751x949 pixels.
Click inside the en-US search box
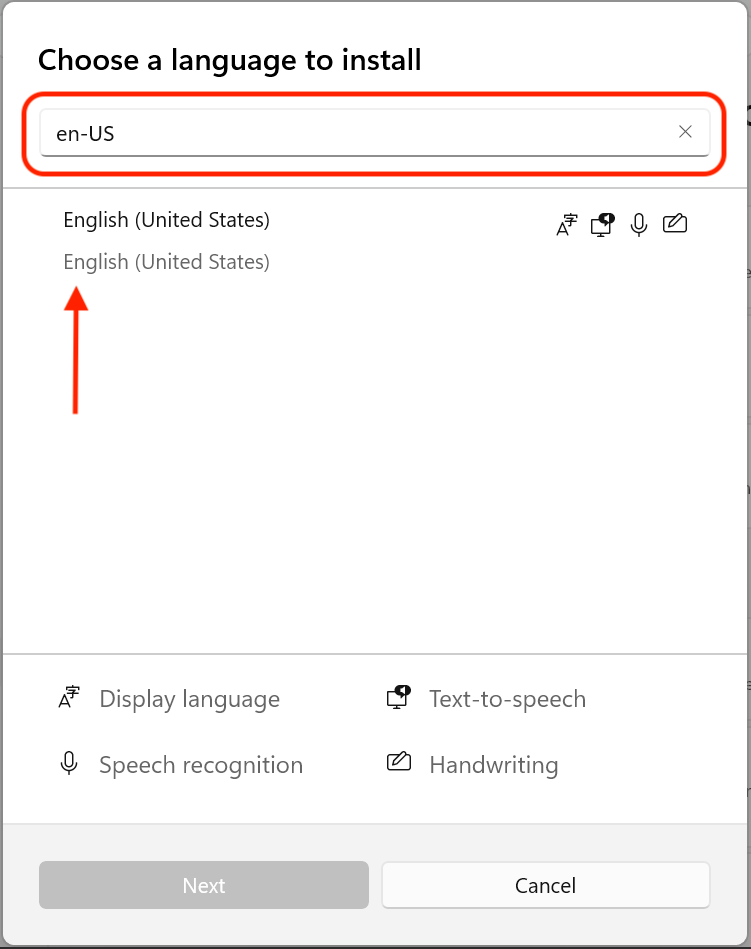300,131
